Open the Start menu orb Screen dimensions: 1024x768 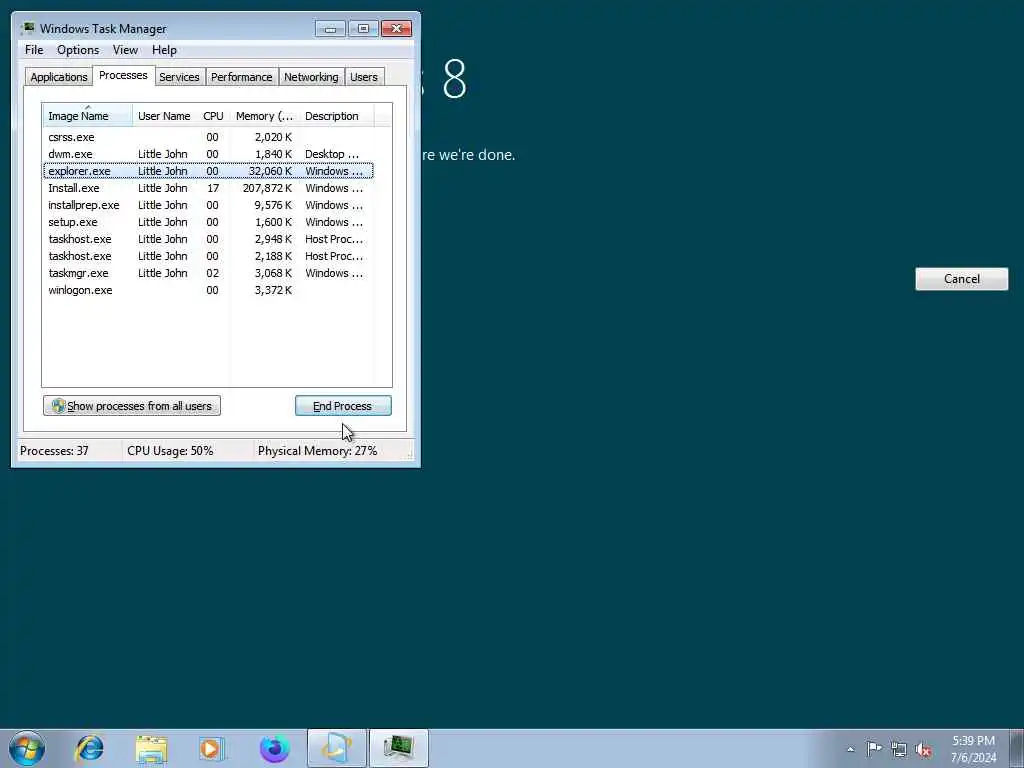(x=27, y=748)
